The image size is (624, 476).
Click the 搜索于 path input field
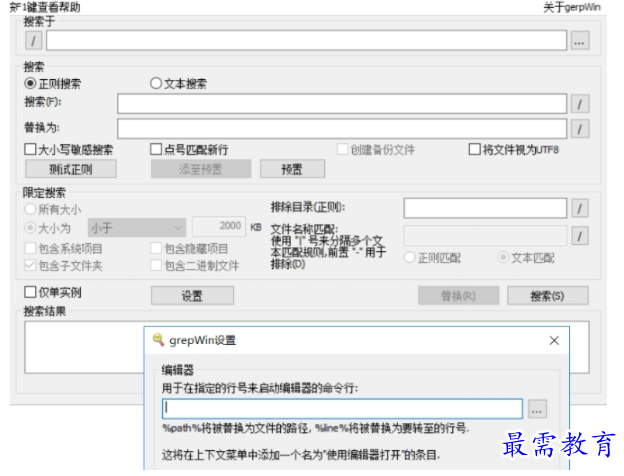pos(306,40)
